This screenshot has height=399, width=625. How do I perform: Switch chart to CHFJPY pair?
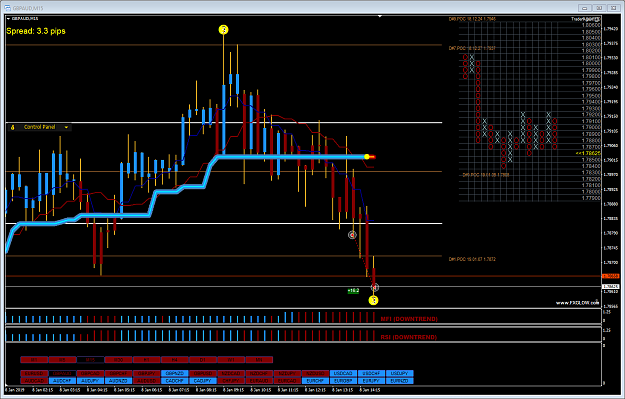(x=231, y=381)
